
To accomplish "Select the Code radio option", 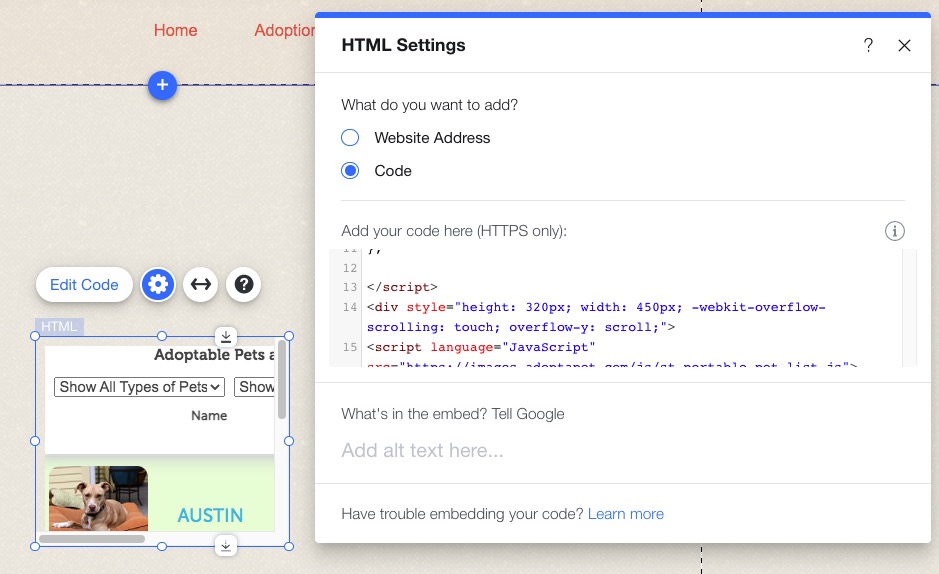I will pyautogui.click(x=350, y=171).
